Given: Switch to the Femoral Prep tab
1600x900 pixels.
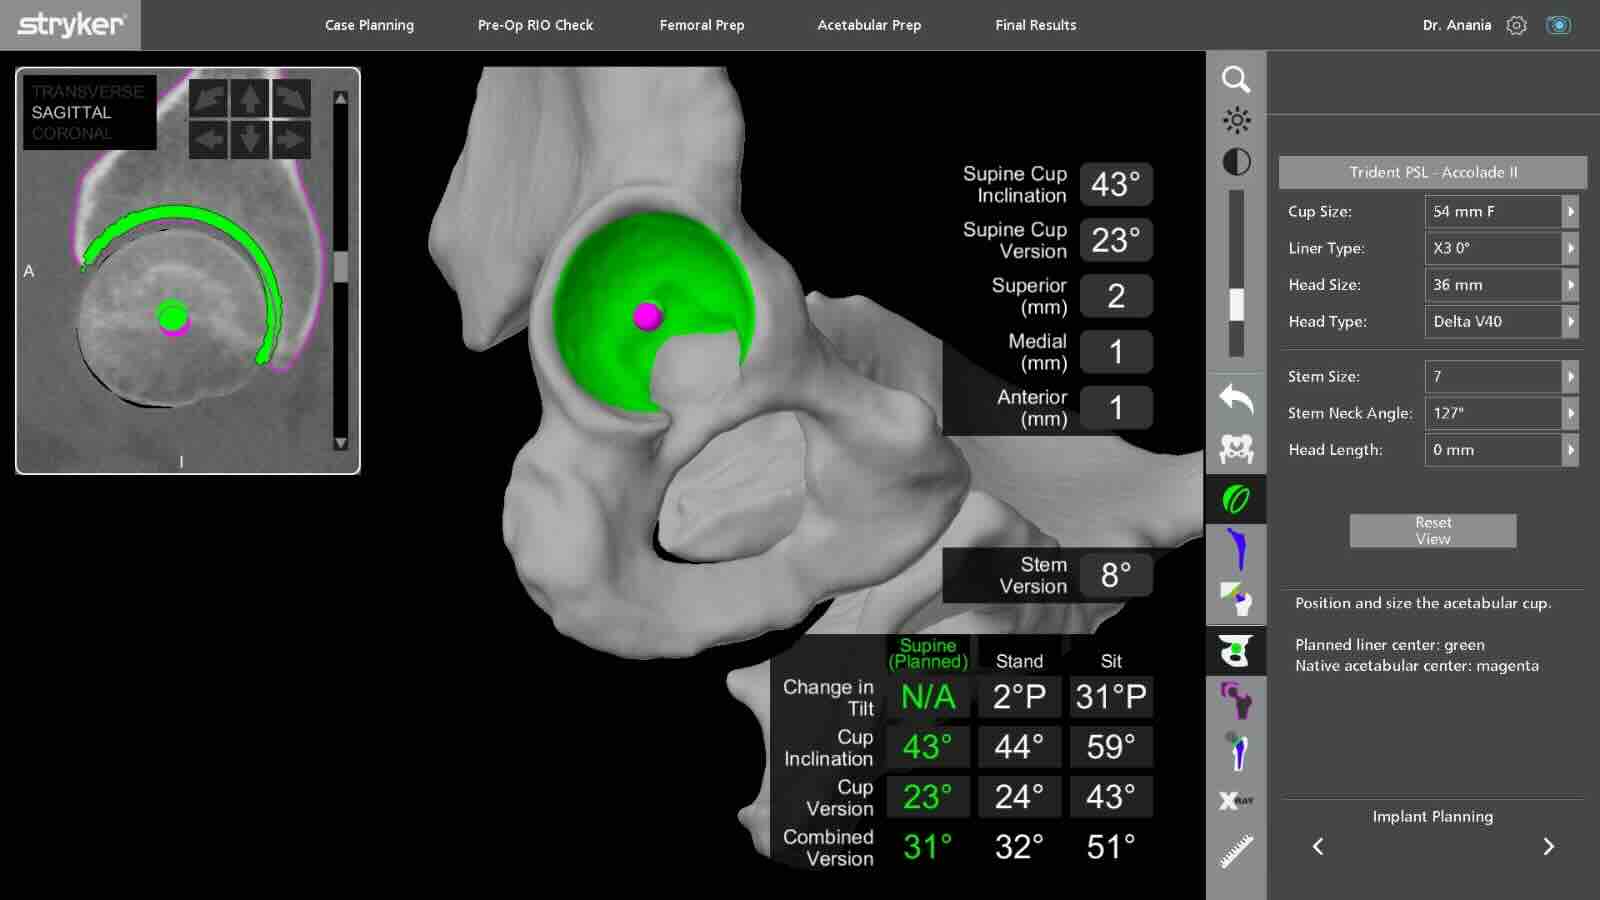Looking at the screenshot, I should (x=701, y=25).
